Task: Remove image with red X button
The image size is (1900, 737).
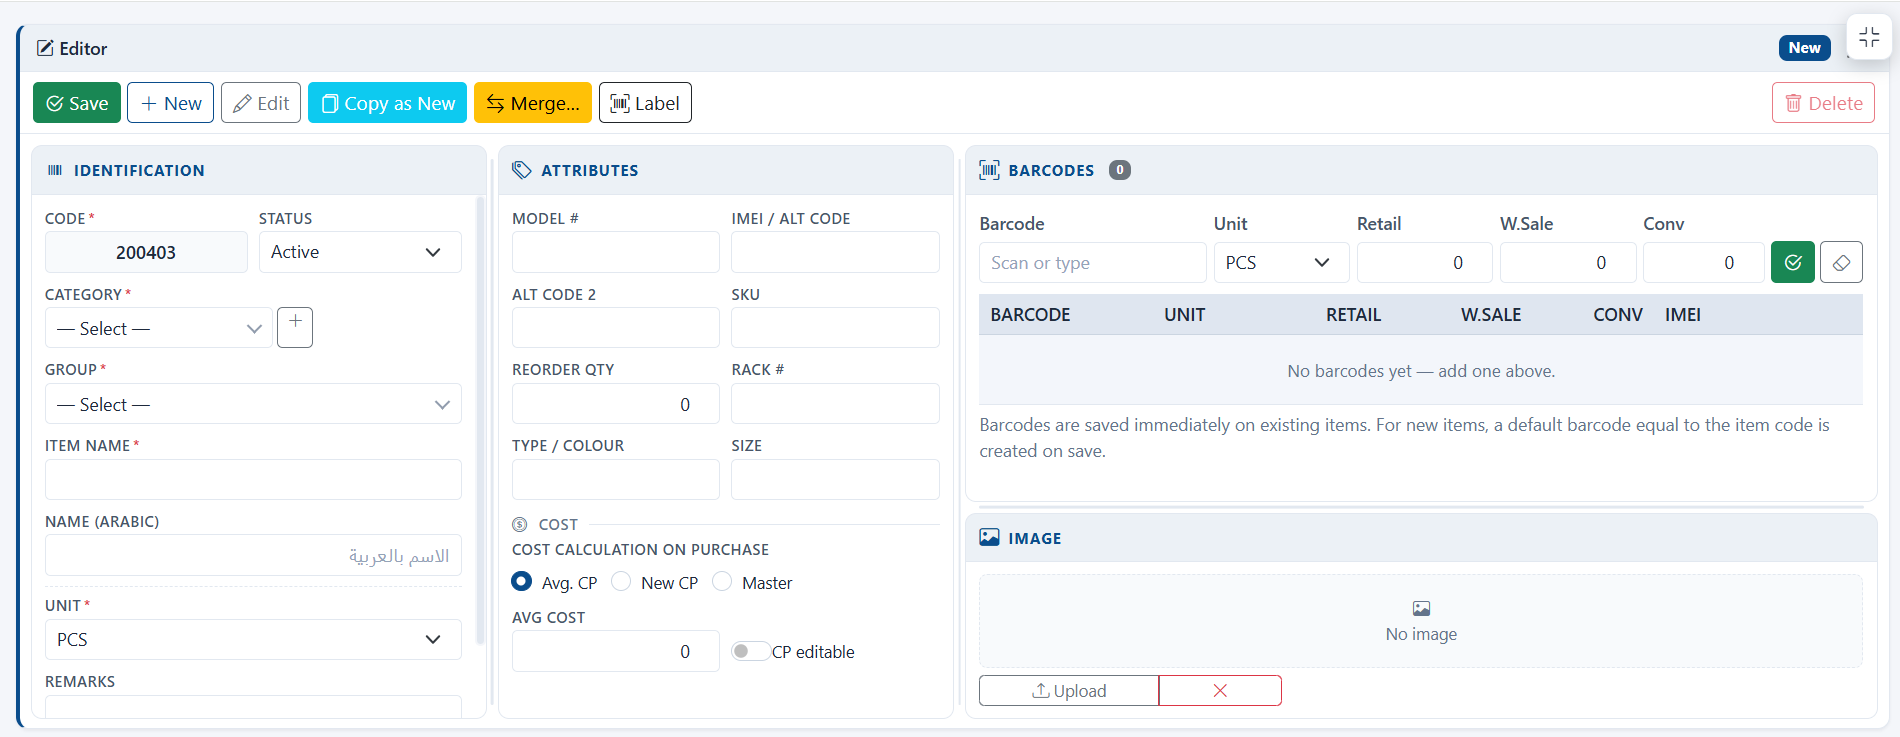Action: [1220, 690]
